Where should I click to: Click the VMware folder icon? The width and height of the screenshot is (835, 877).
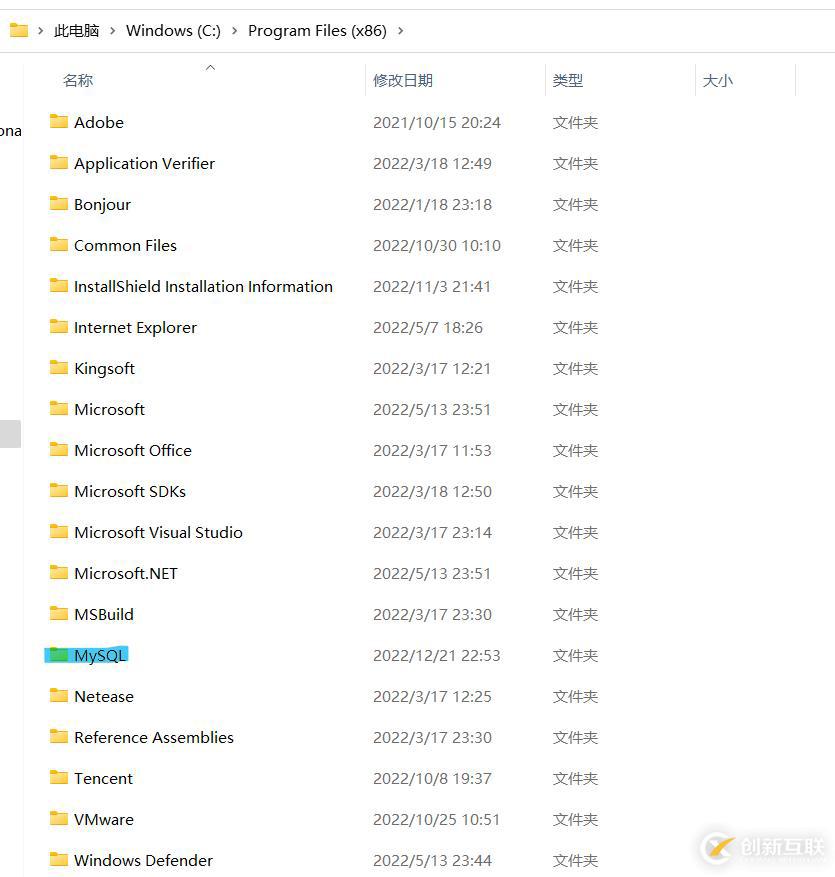pos(59,818)
